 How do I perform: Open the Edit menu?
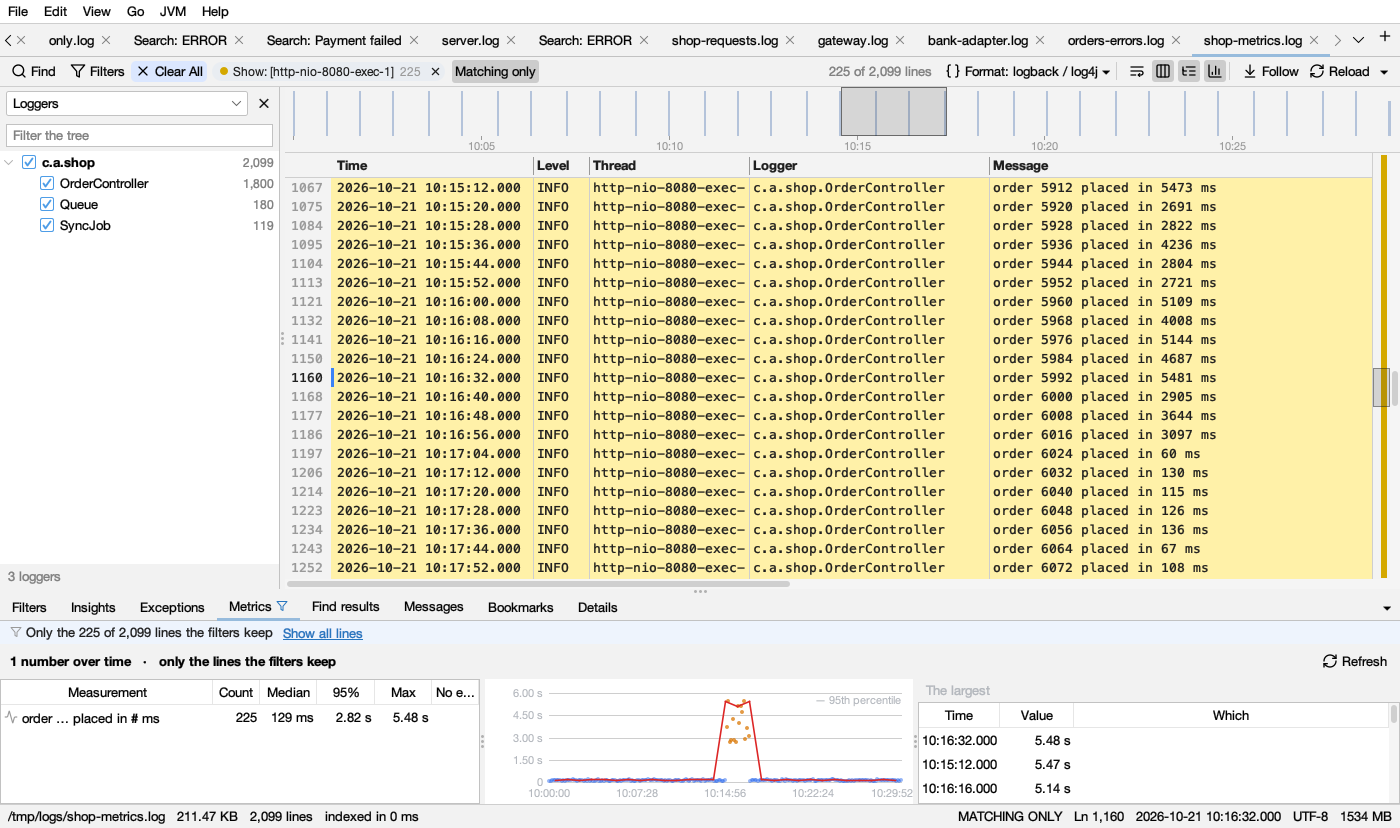click(x=56, y=11)
